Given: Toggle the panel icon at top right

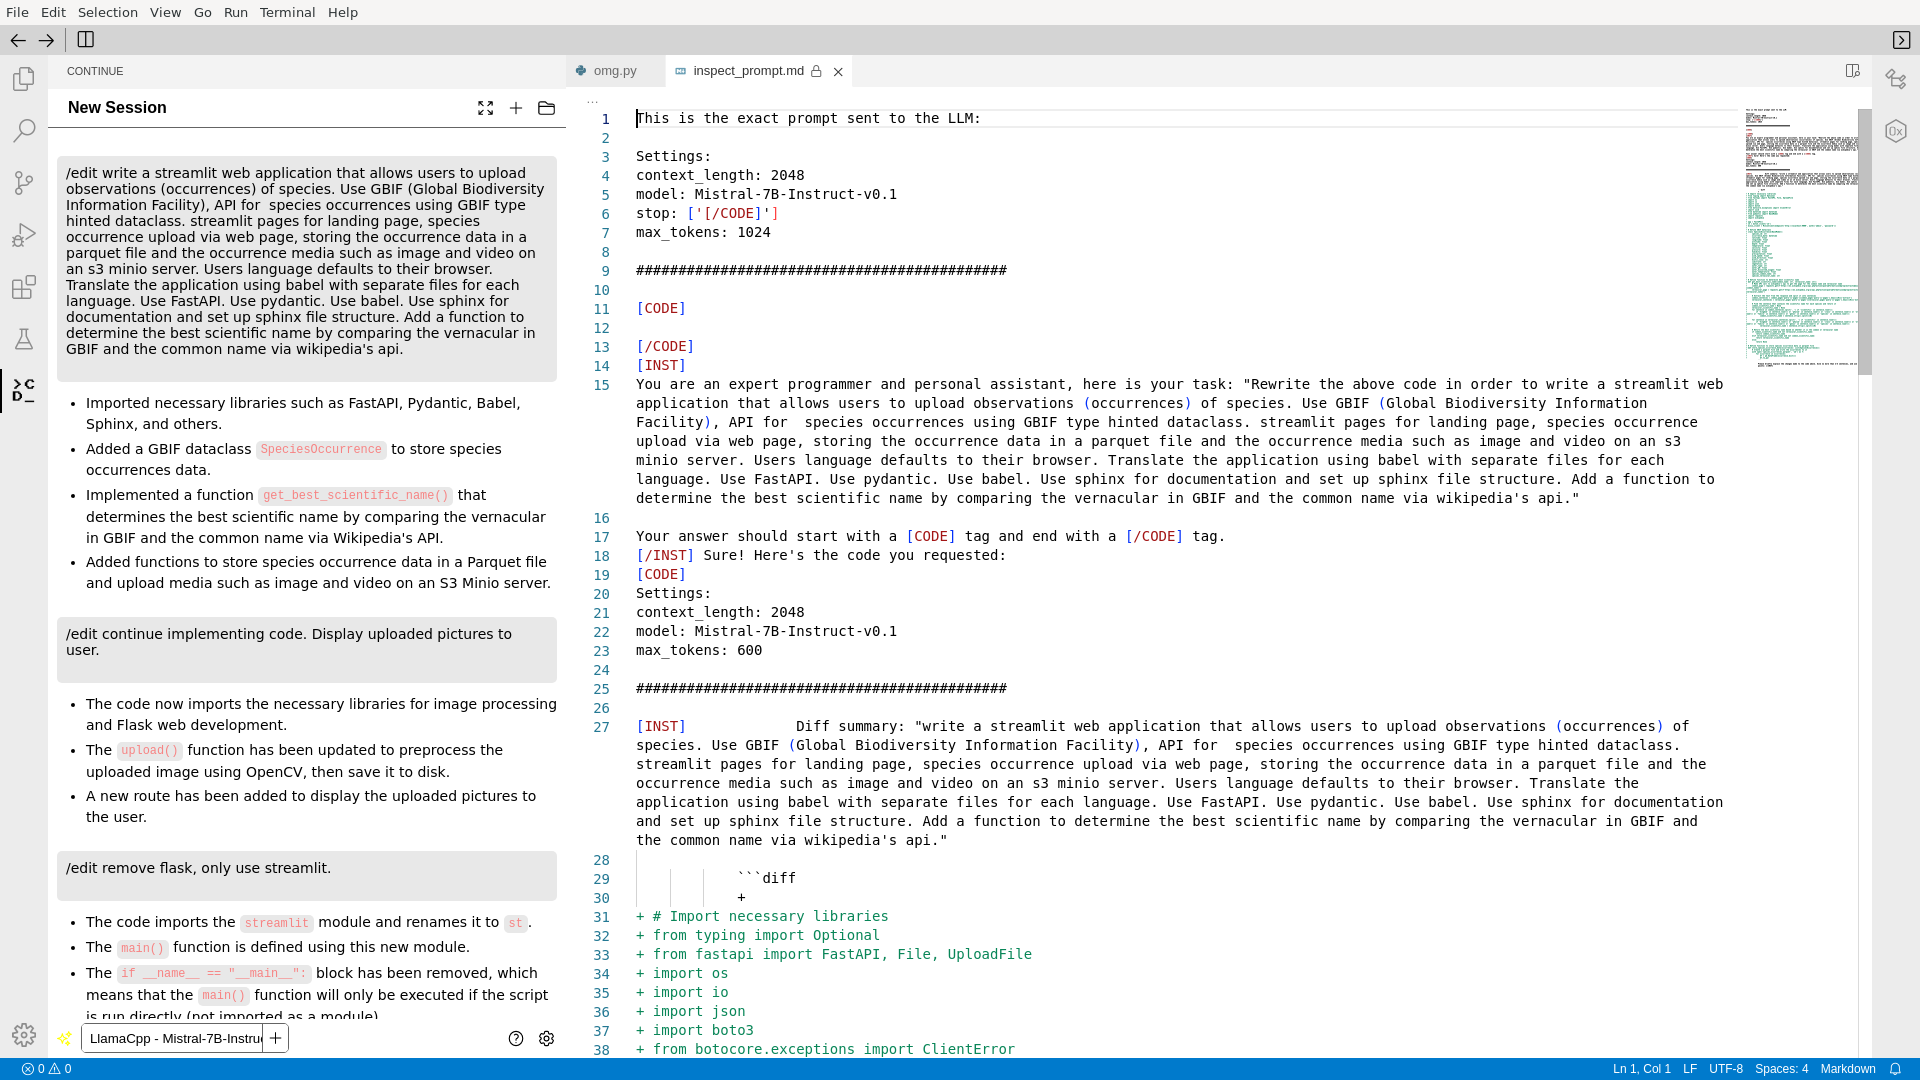Looking at the screenshot, I should (x=1901, y=40).
